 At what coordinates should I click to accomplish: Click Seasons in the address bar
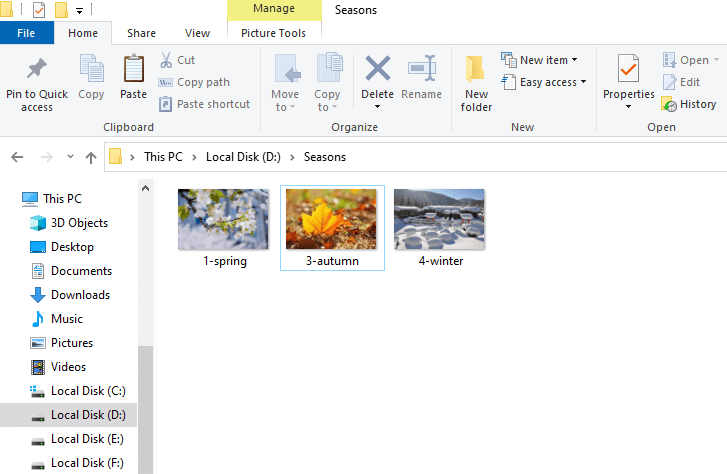(x=325, y=157)
